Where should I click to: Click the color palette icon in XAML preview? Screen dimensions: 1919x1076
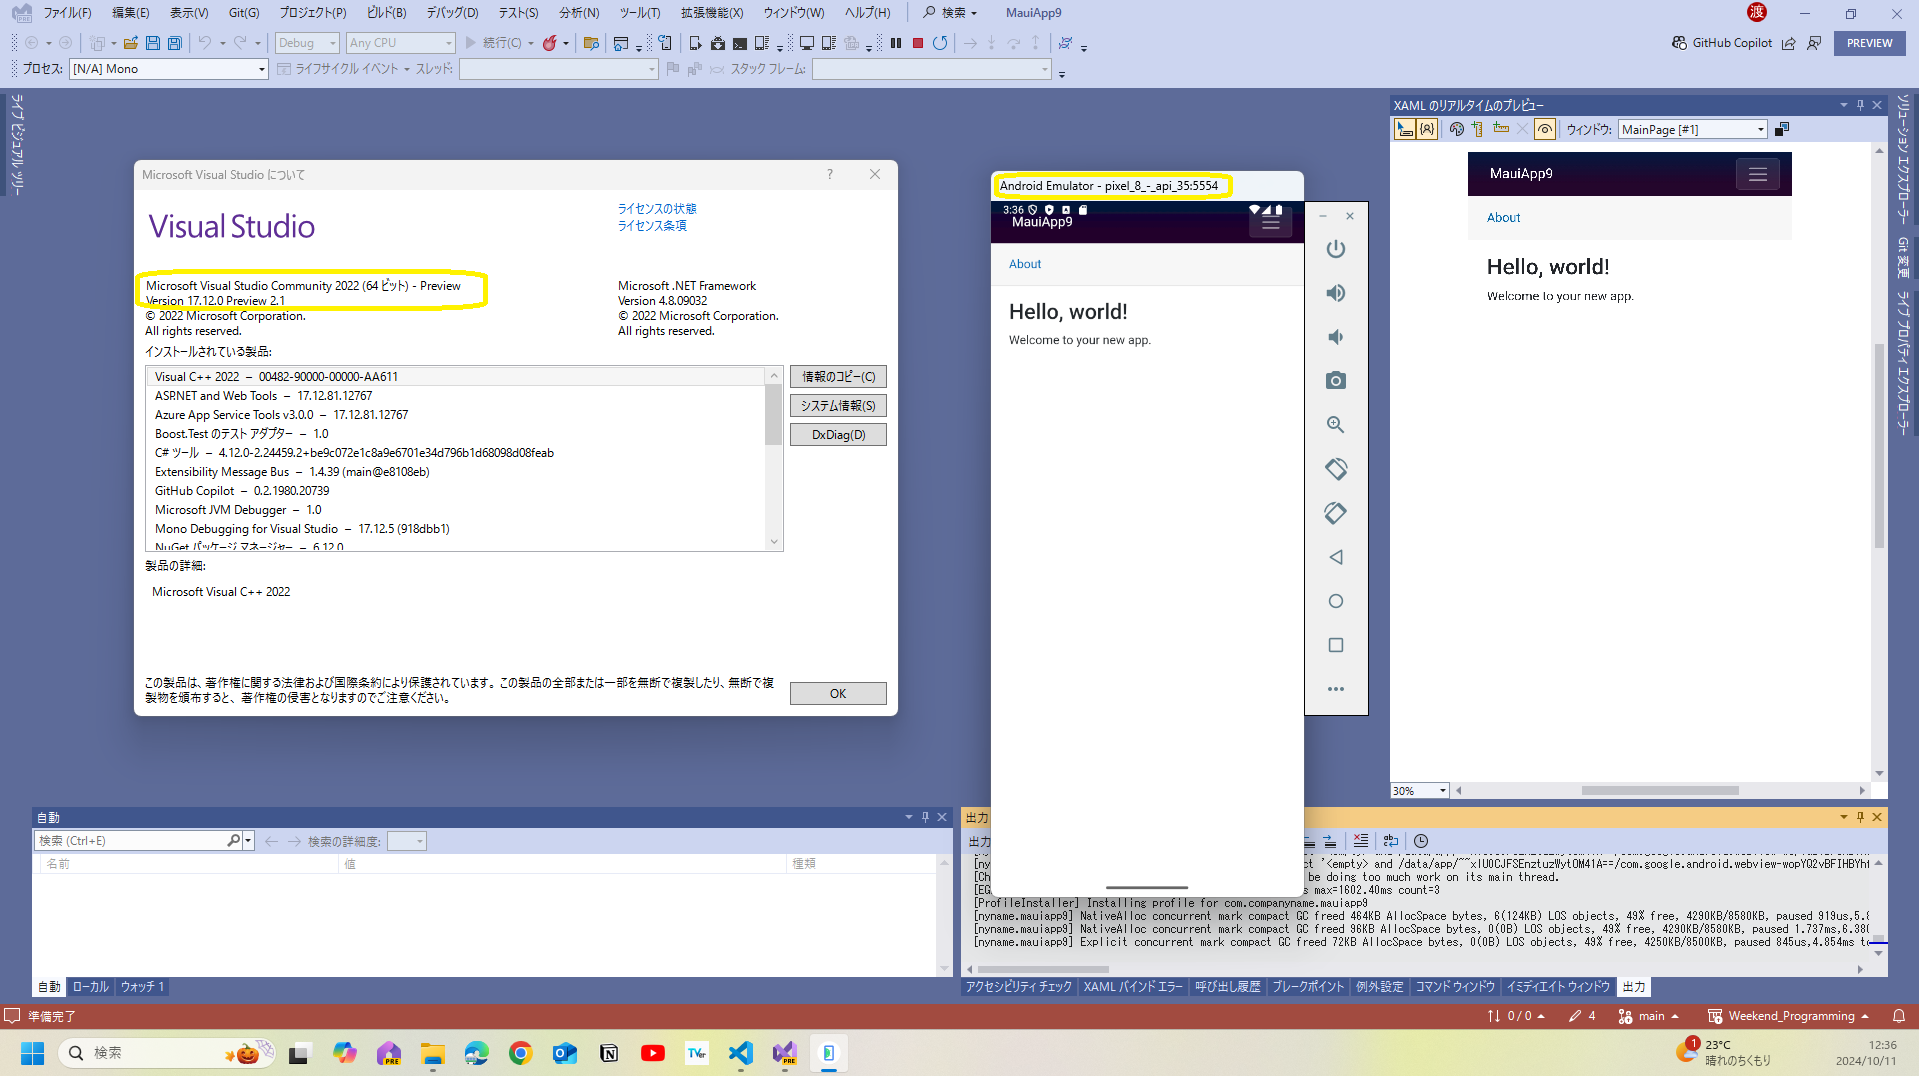1457,129
